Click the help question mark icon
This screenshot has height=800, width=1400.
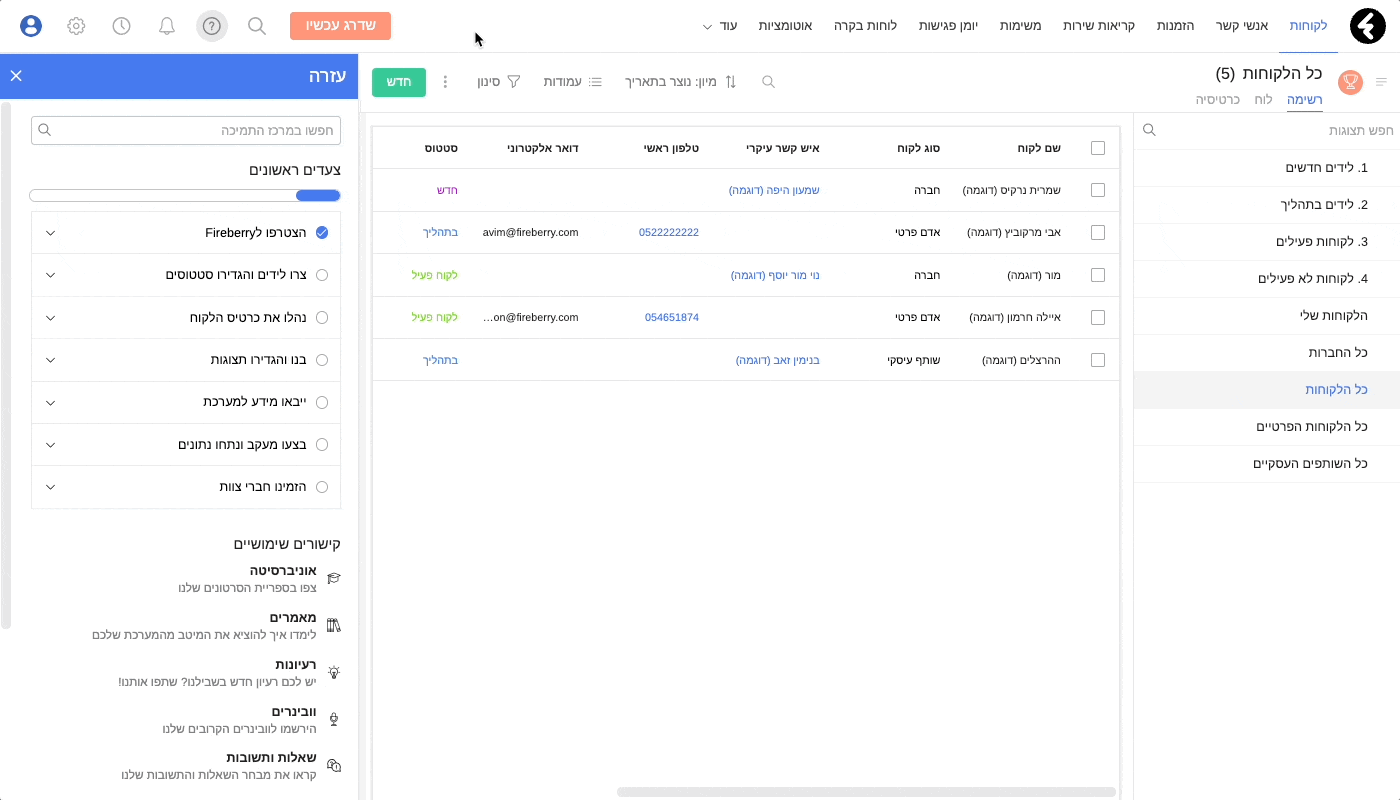212,26
